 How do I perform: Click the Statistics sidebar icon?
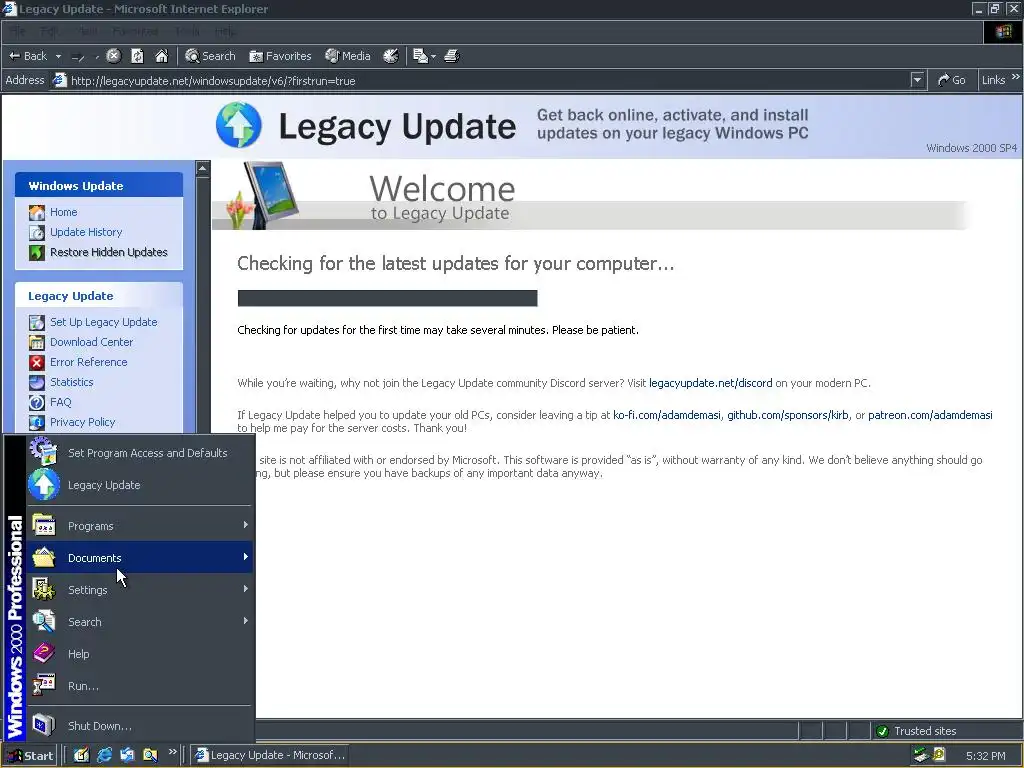point(37,382)
